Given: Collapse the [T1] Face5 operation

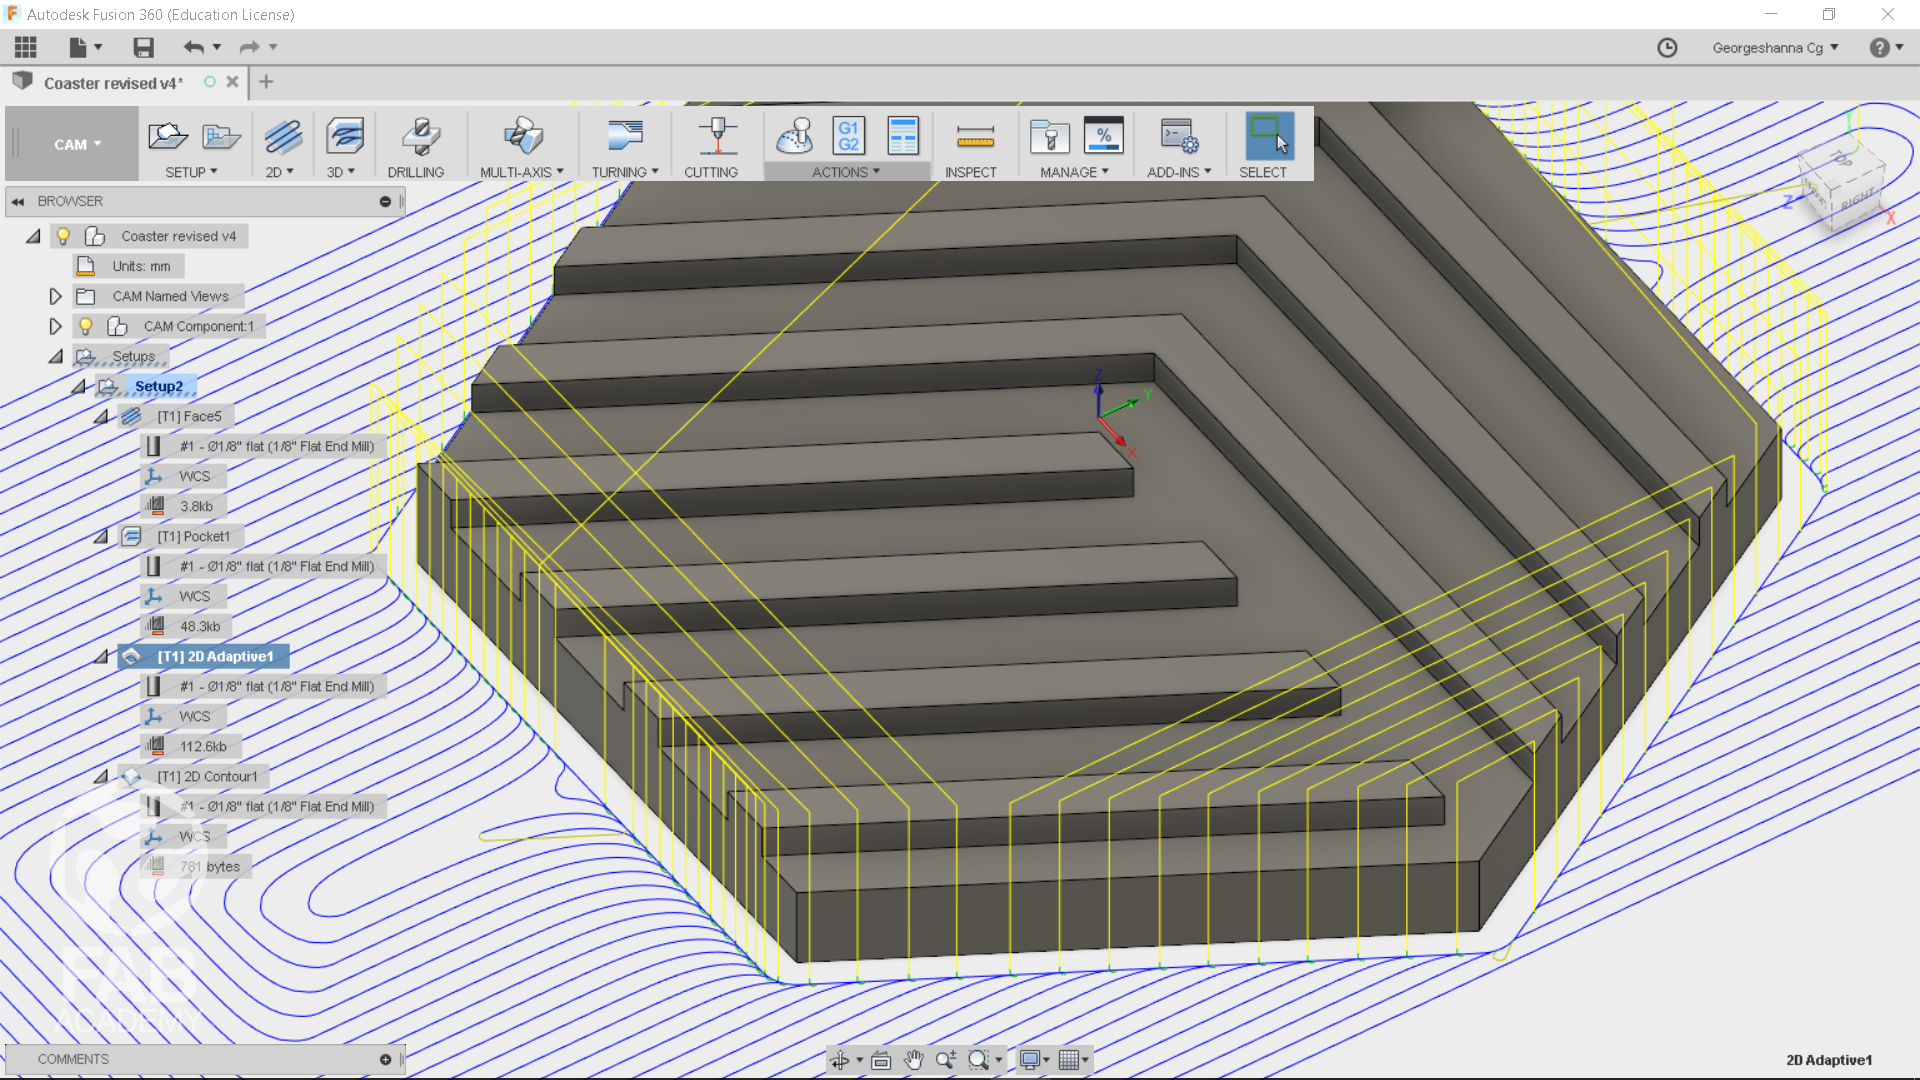Looking at the screenshot, I should (101, 416).
